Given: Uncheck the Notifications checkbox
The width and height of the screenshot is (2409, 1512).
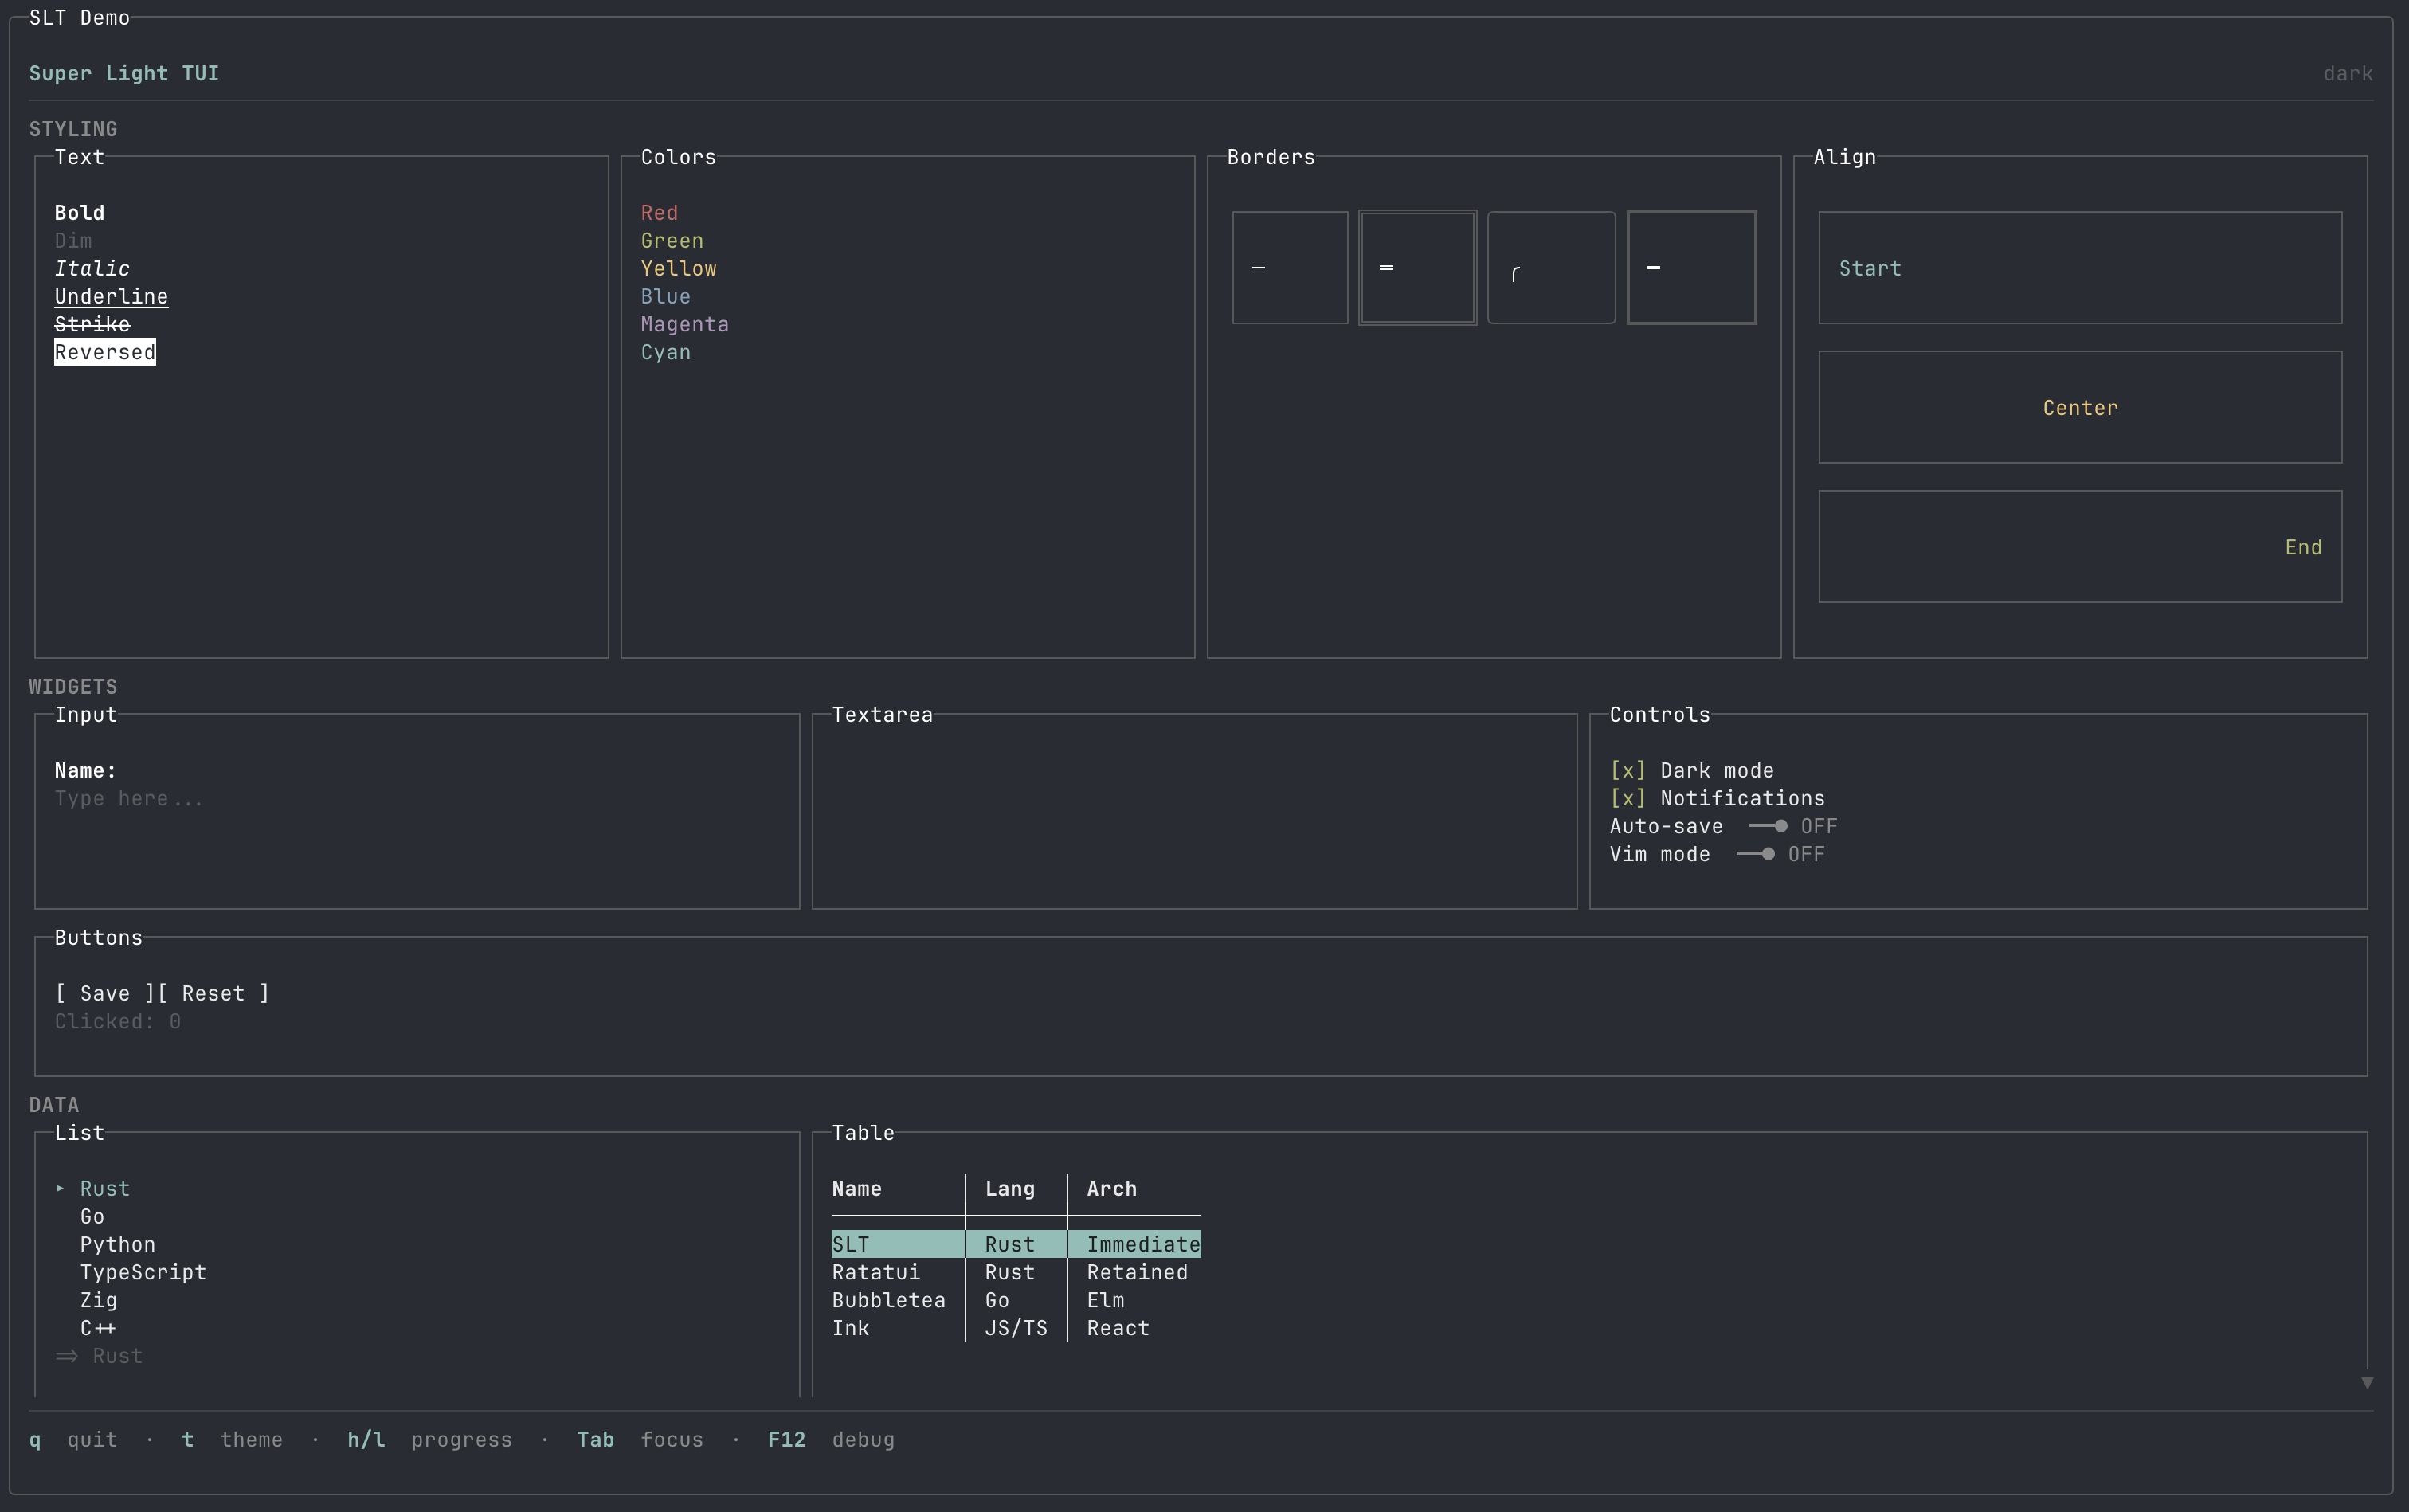Looking at the screenshot, I should 1628,798.
